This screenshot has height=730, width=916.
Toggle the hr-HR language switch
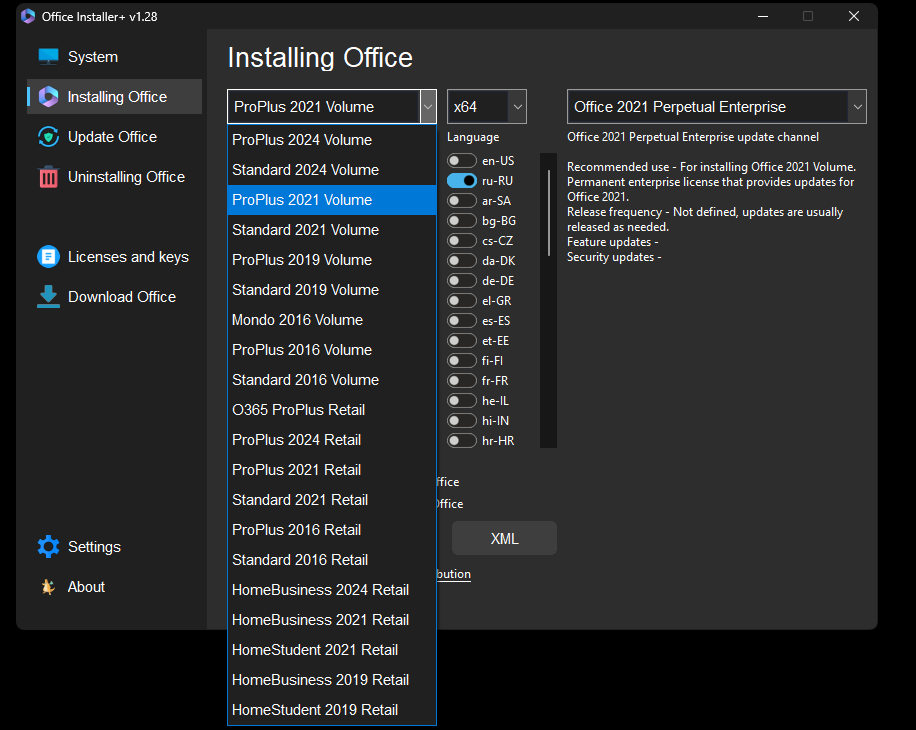462,440
